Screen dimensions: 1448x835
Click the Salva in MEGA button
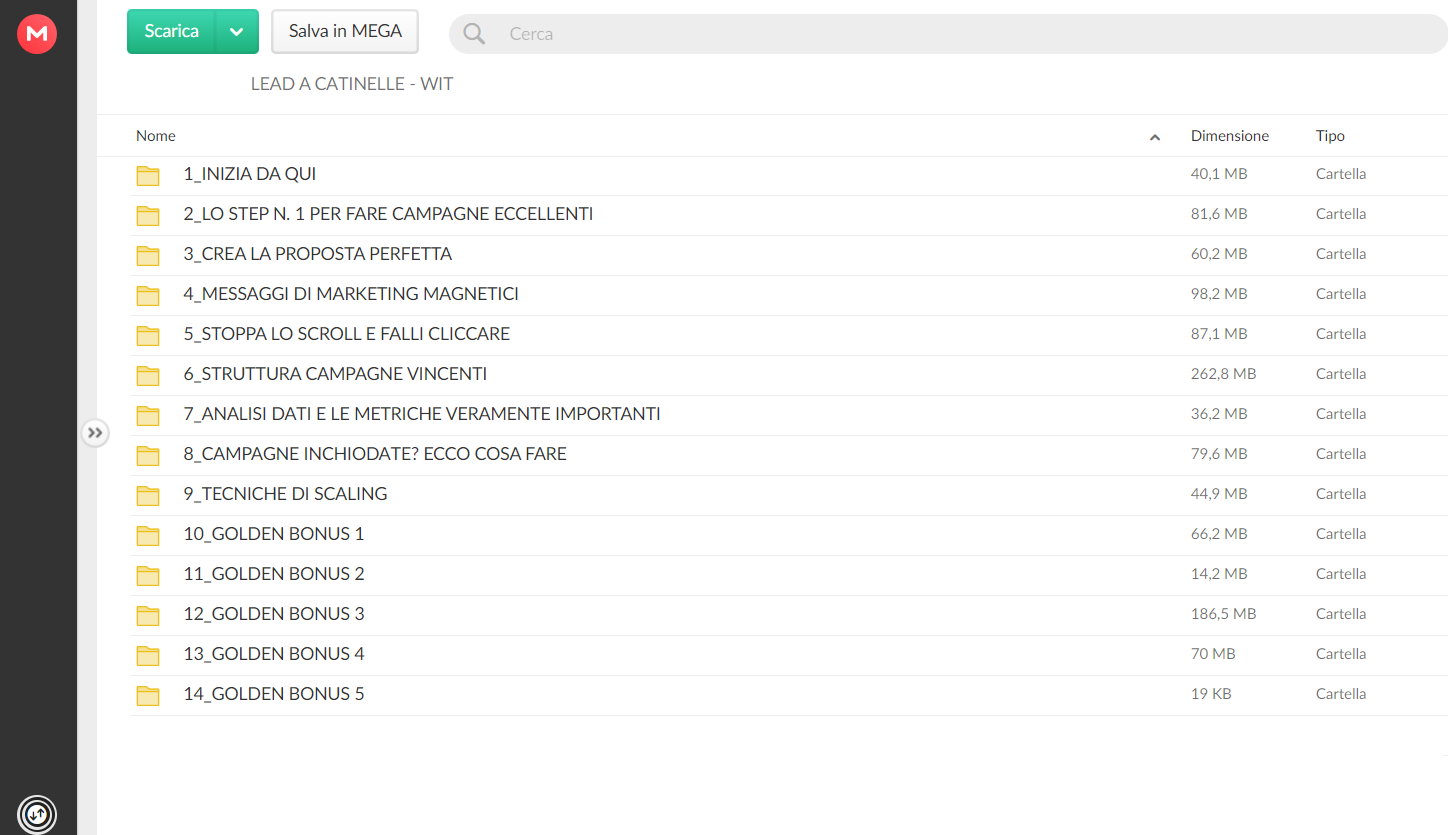[x=345, y=31]
